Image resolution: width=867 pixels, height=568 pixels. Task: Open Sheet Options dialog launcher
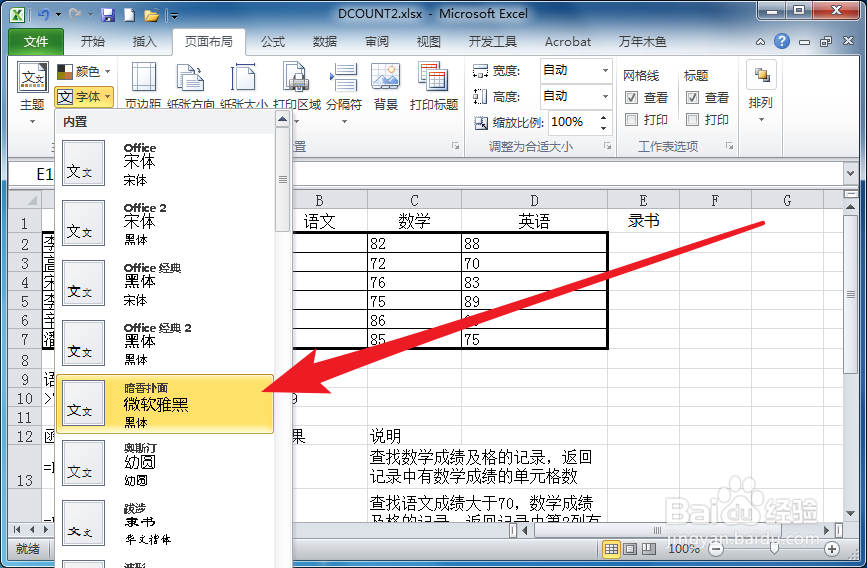click(x=729, y=146)
